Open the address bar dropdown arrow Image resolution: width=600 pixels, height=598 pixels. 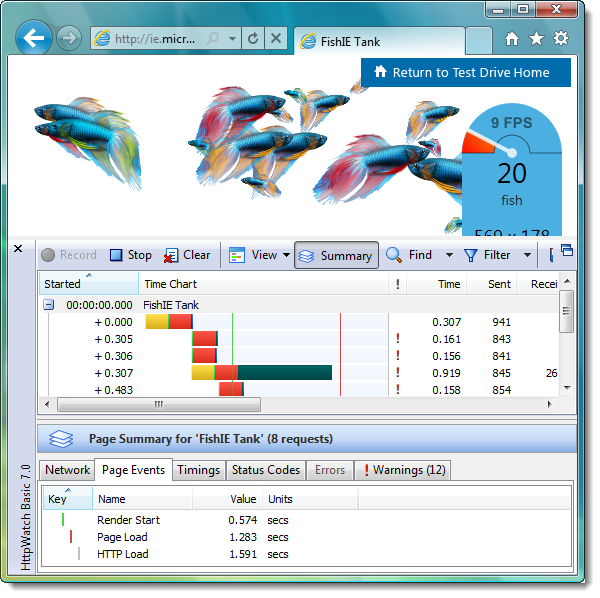[x=232, y=38]
